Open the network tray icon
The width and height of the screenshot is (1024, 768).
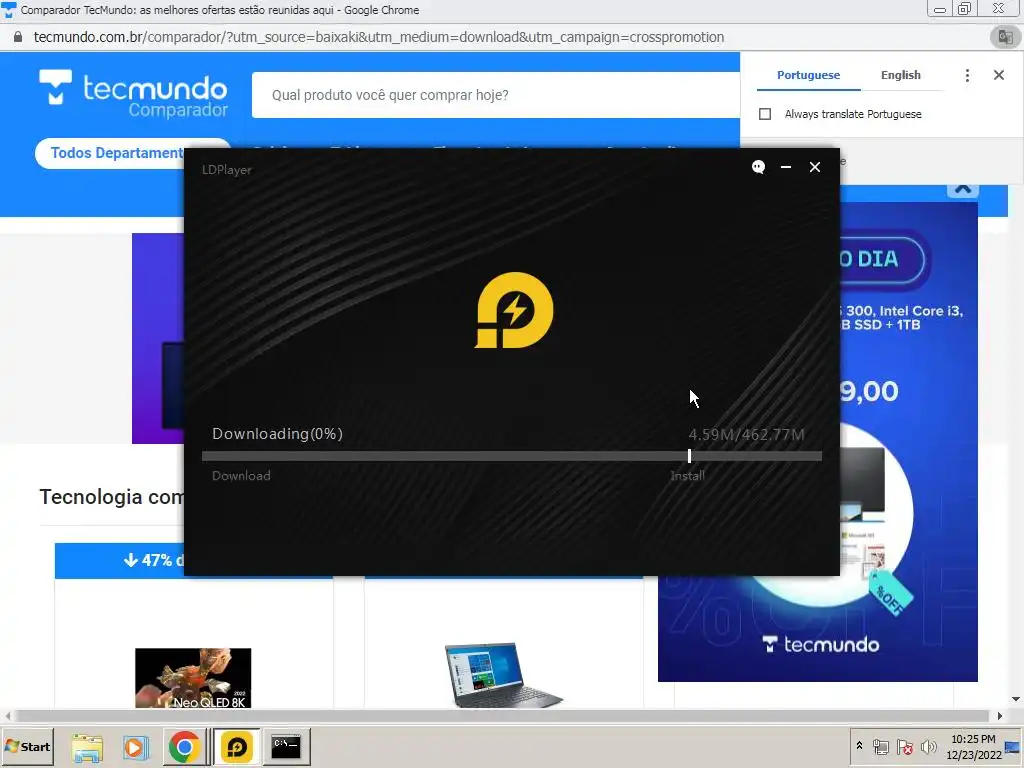[x=880, y=746]
